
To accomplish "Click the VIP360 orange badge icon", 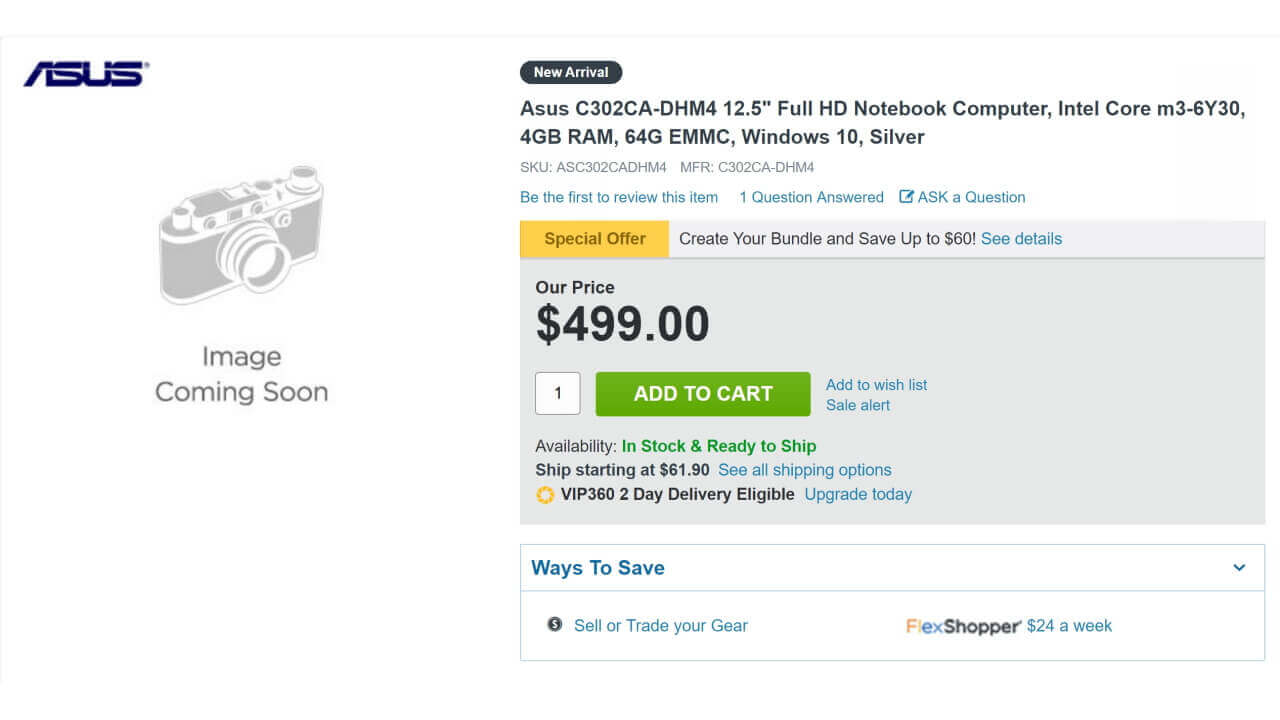I will coord(545,495).
